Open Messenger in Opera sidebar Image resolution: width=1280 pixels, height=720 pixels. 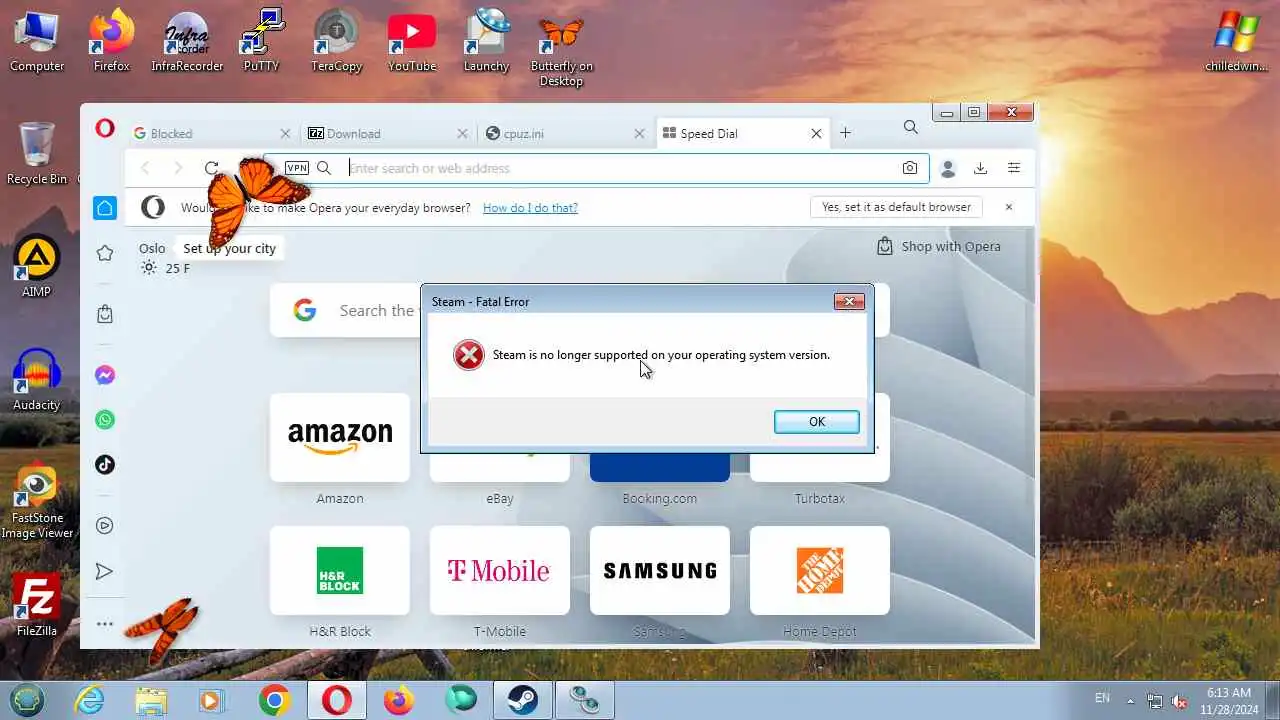(x=105, y=375)
